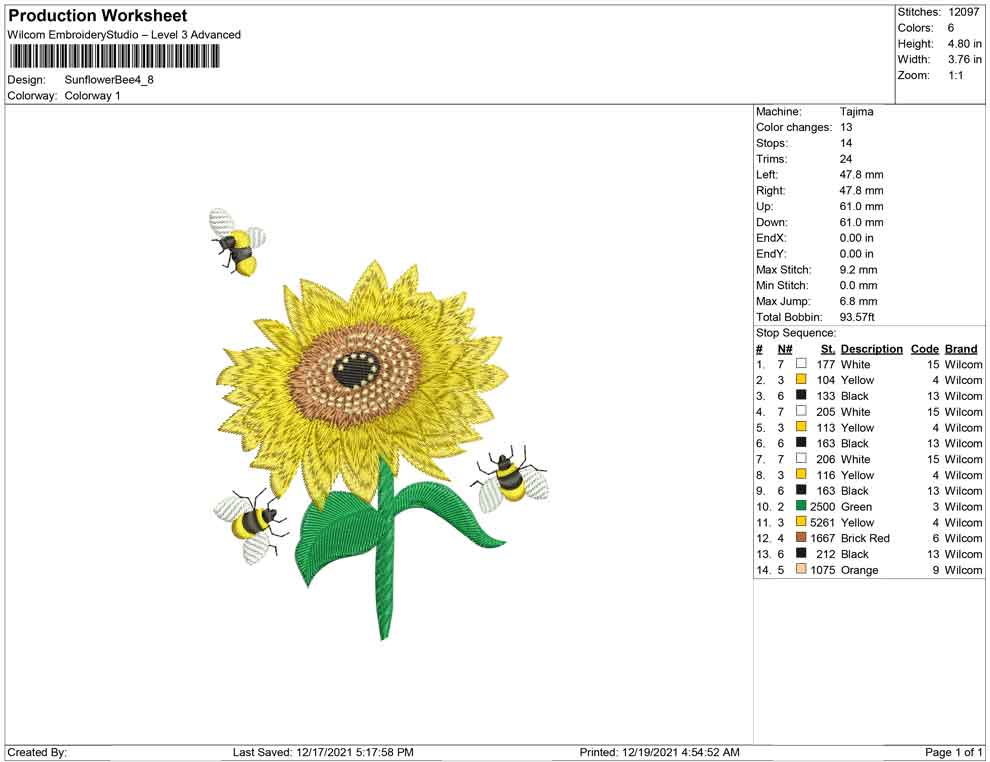Click the 'EndY:' label
This screenshot has width=990, height=762.
tap(771, 254)
